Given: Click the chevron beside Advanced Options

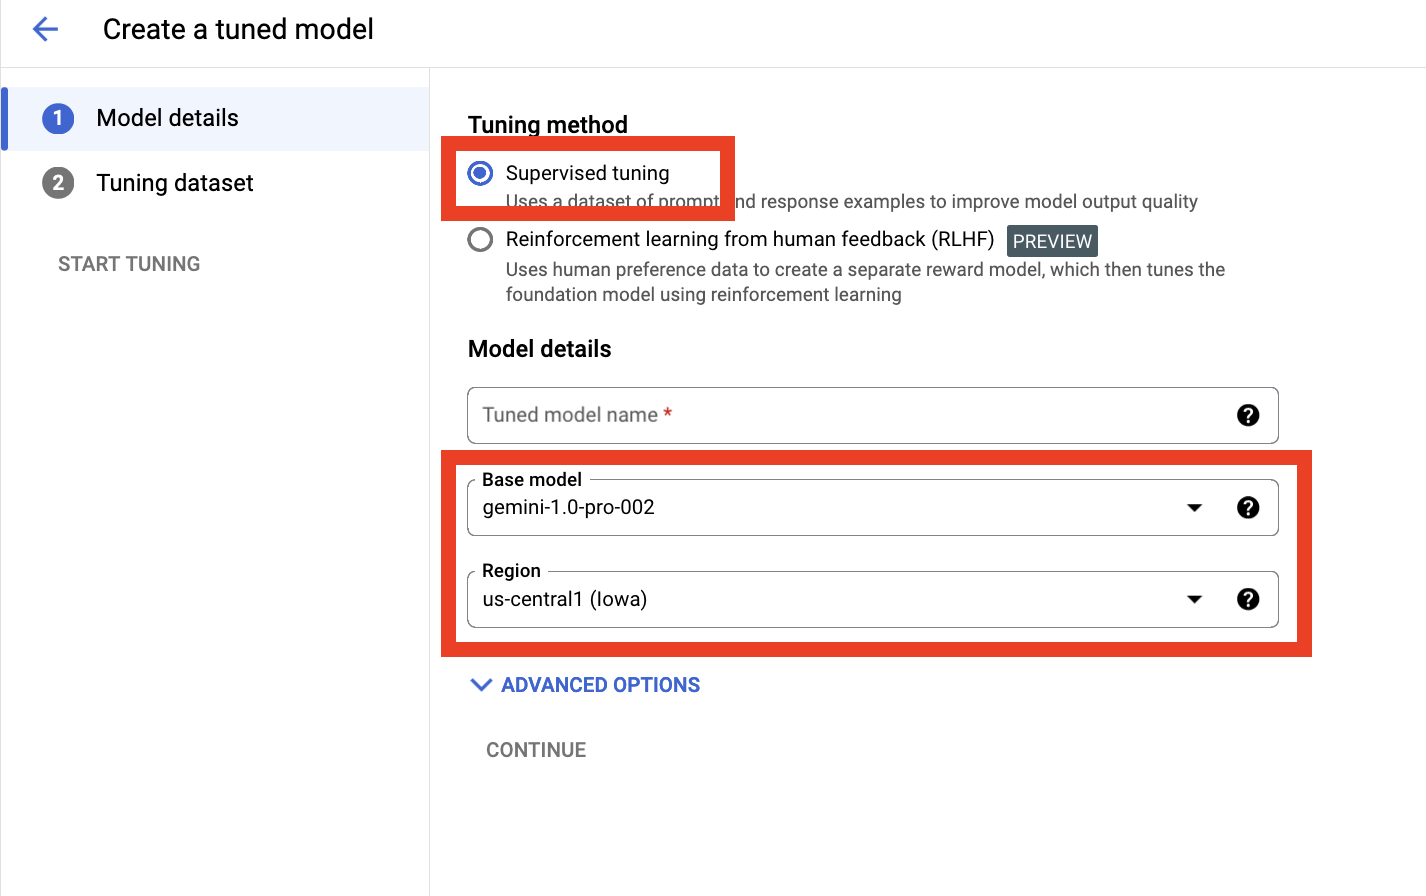Looking at the screenshot, I should [481, 685].
